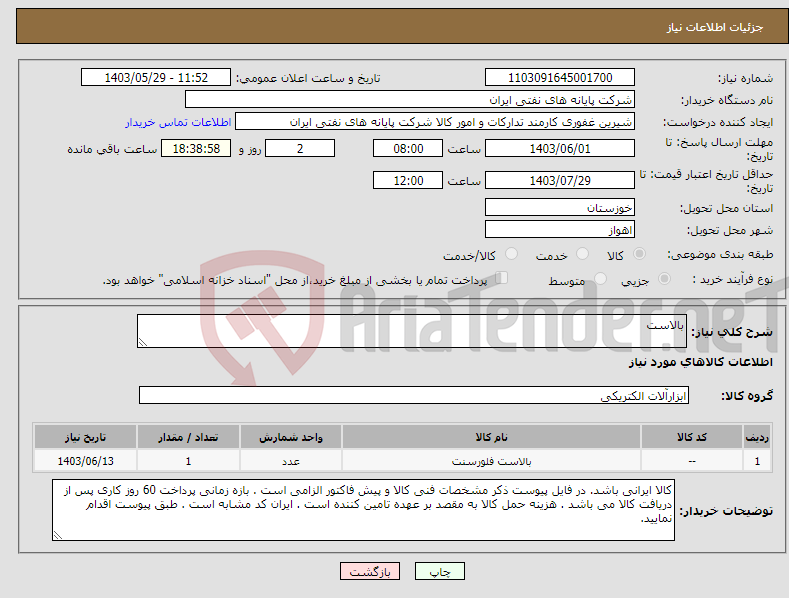Select the جزیی purchase type radio
Screen dimensions: 789x598
664,278
